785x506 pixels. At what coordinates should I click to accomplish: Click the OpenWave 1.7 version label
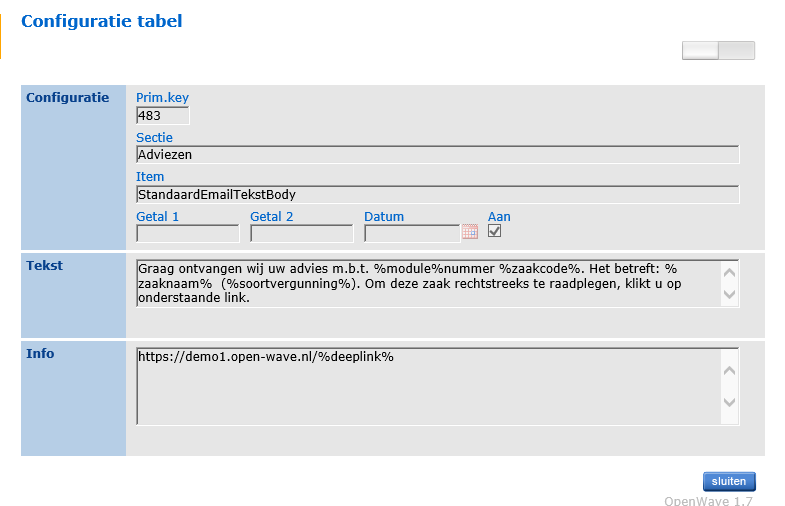click(708, 500)
